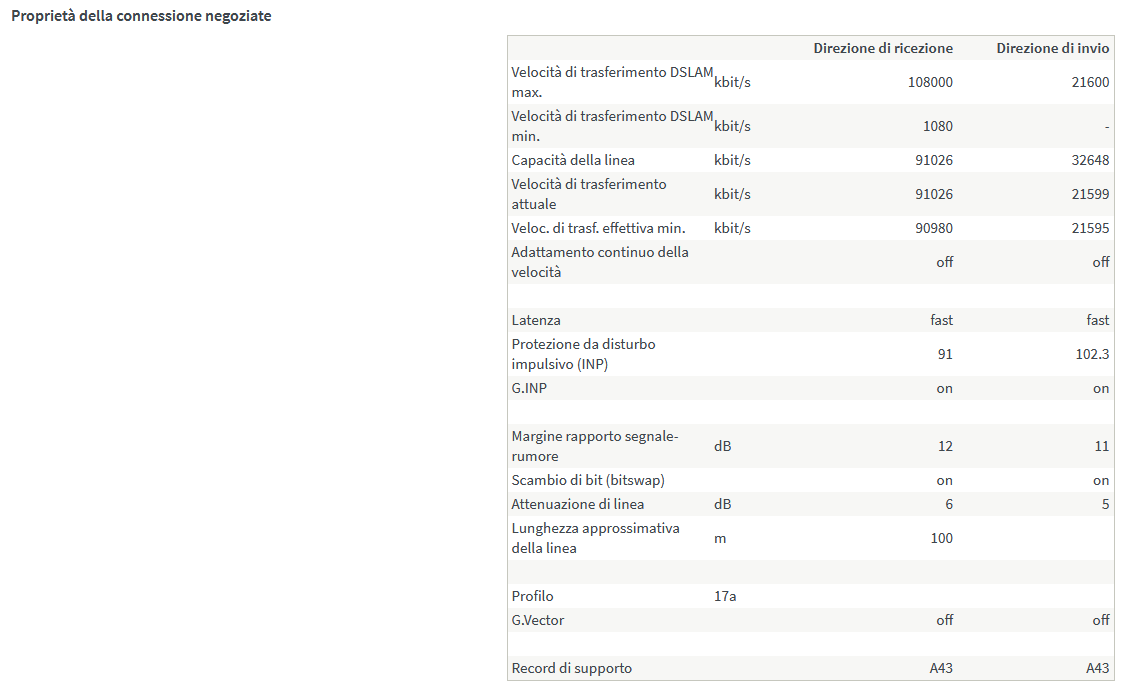
Task: Click the 'G.Vector' row label
Action: tap(538, 620)
